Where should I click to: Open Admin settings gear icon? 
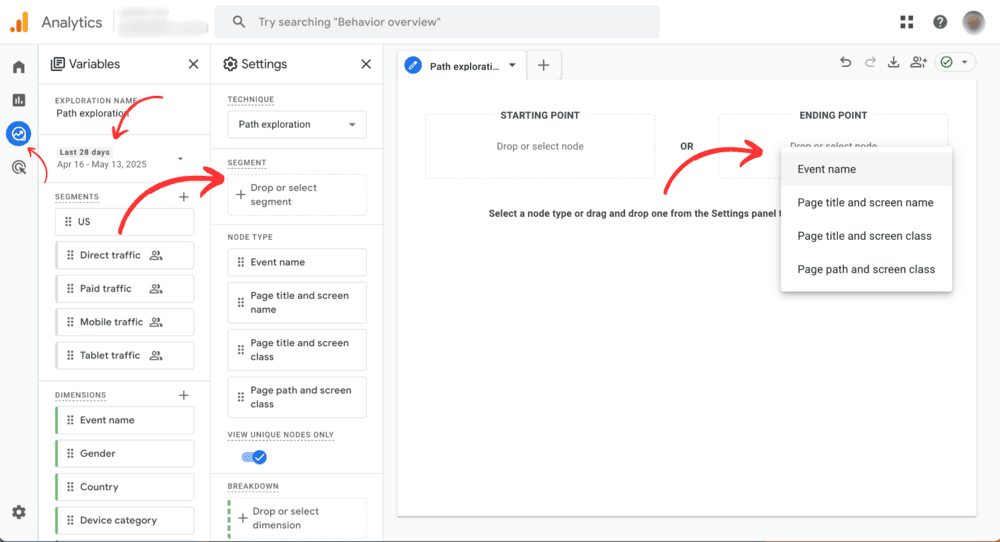click(x=18, y=512)
